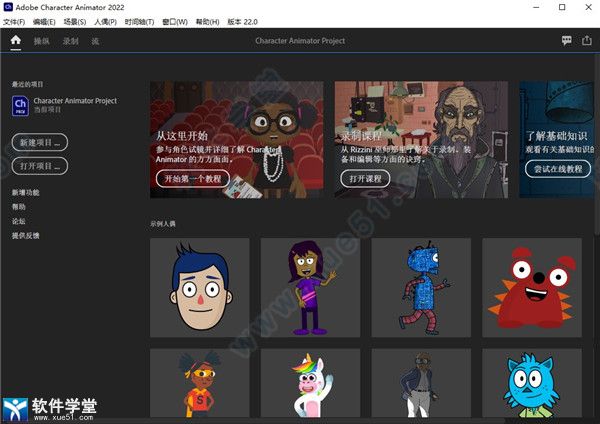Switch to the 操纵 (Rig) tab
The height and width of the screenshot is (424, 600).
point(41,41)
